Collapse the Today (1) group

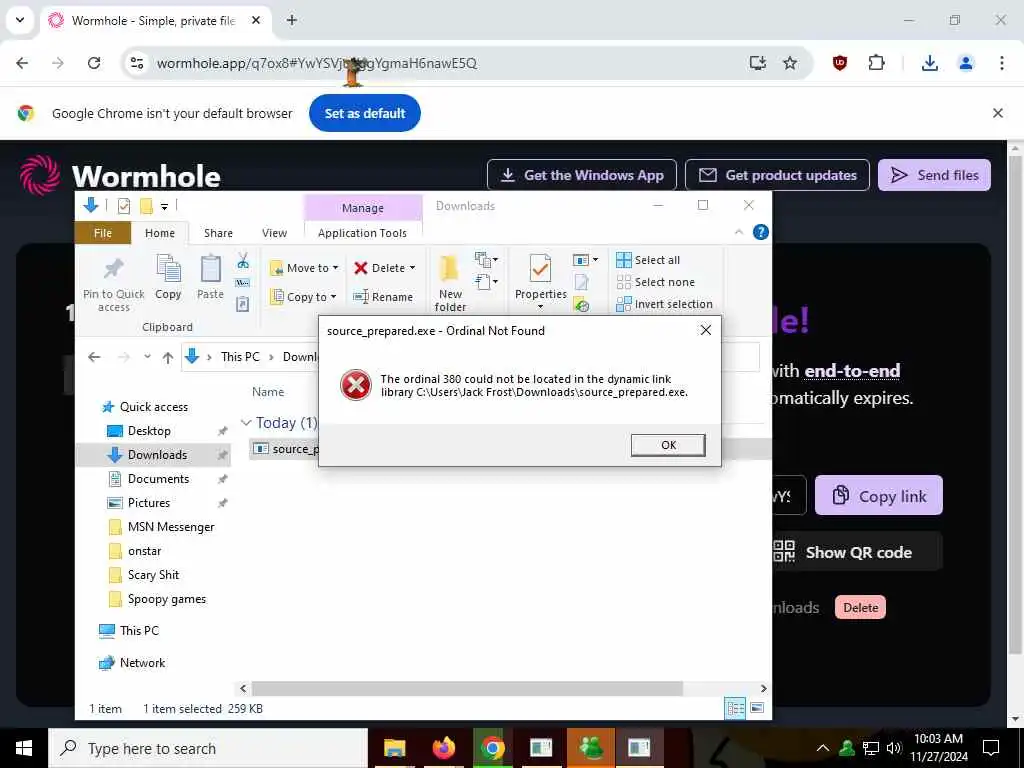(246, 423)
